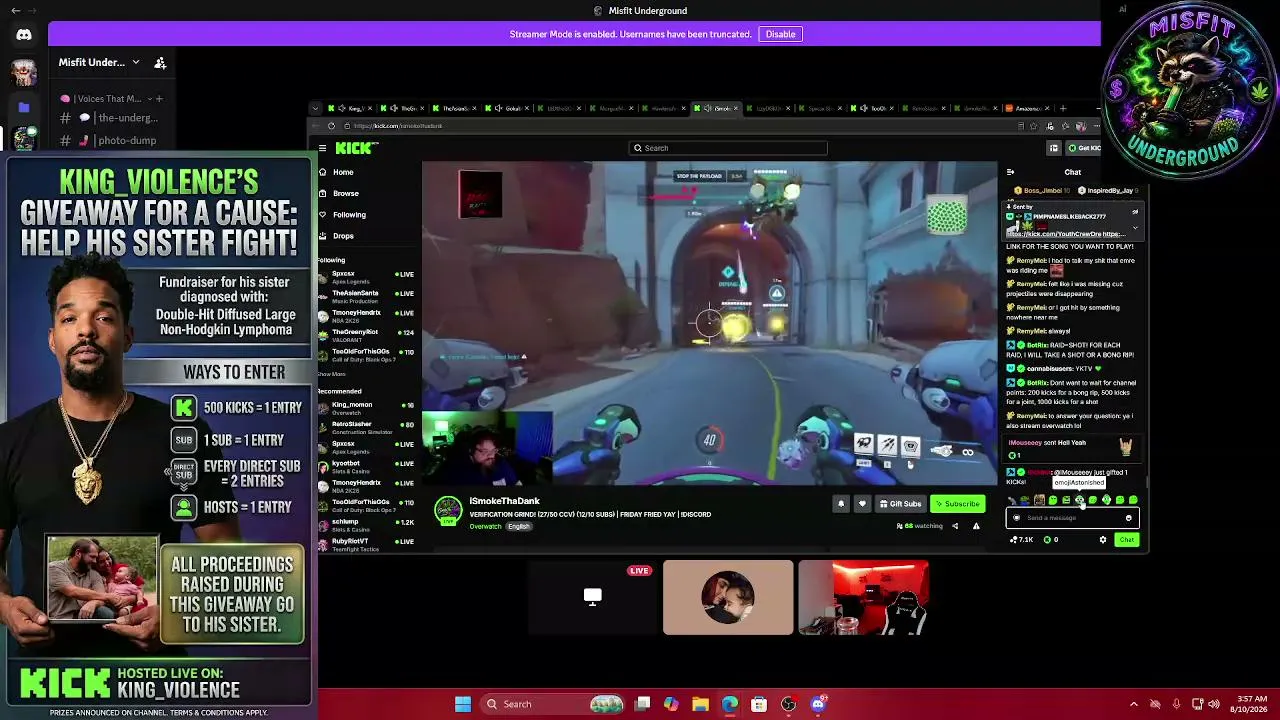Screen dimensions: 1280x720
Task: Report the stream via warning triangle icon
Action: [976, 526]
